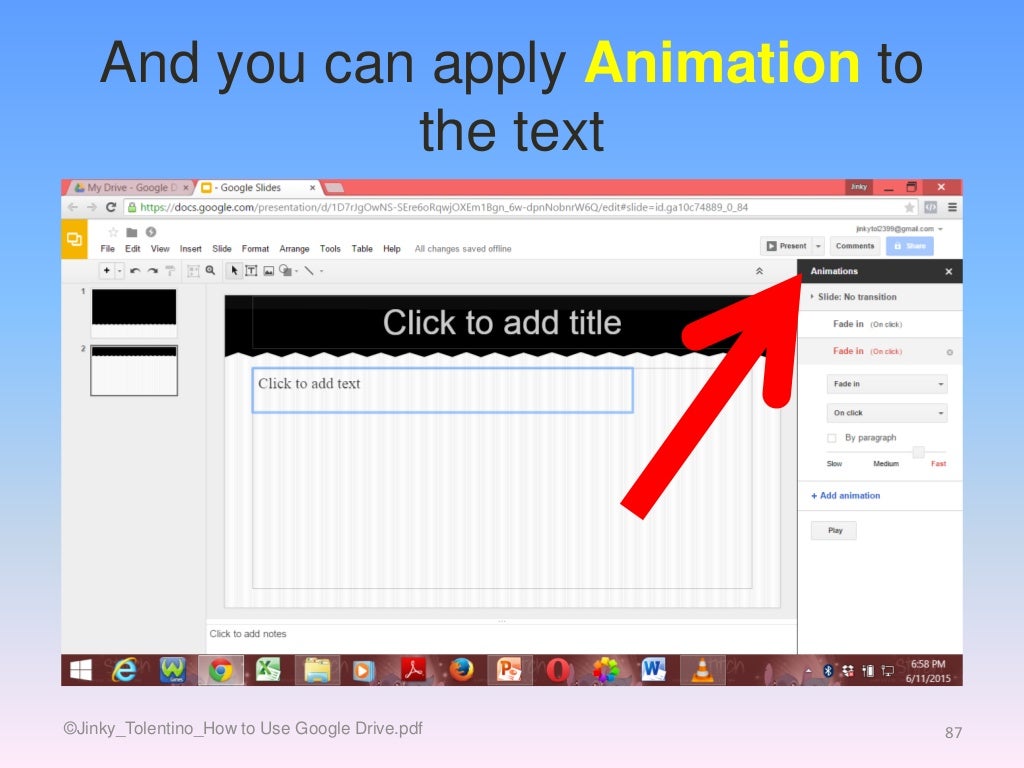Select the paint format tool

(170, 270)
